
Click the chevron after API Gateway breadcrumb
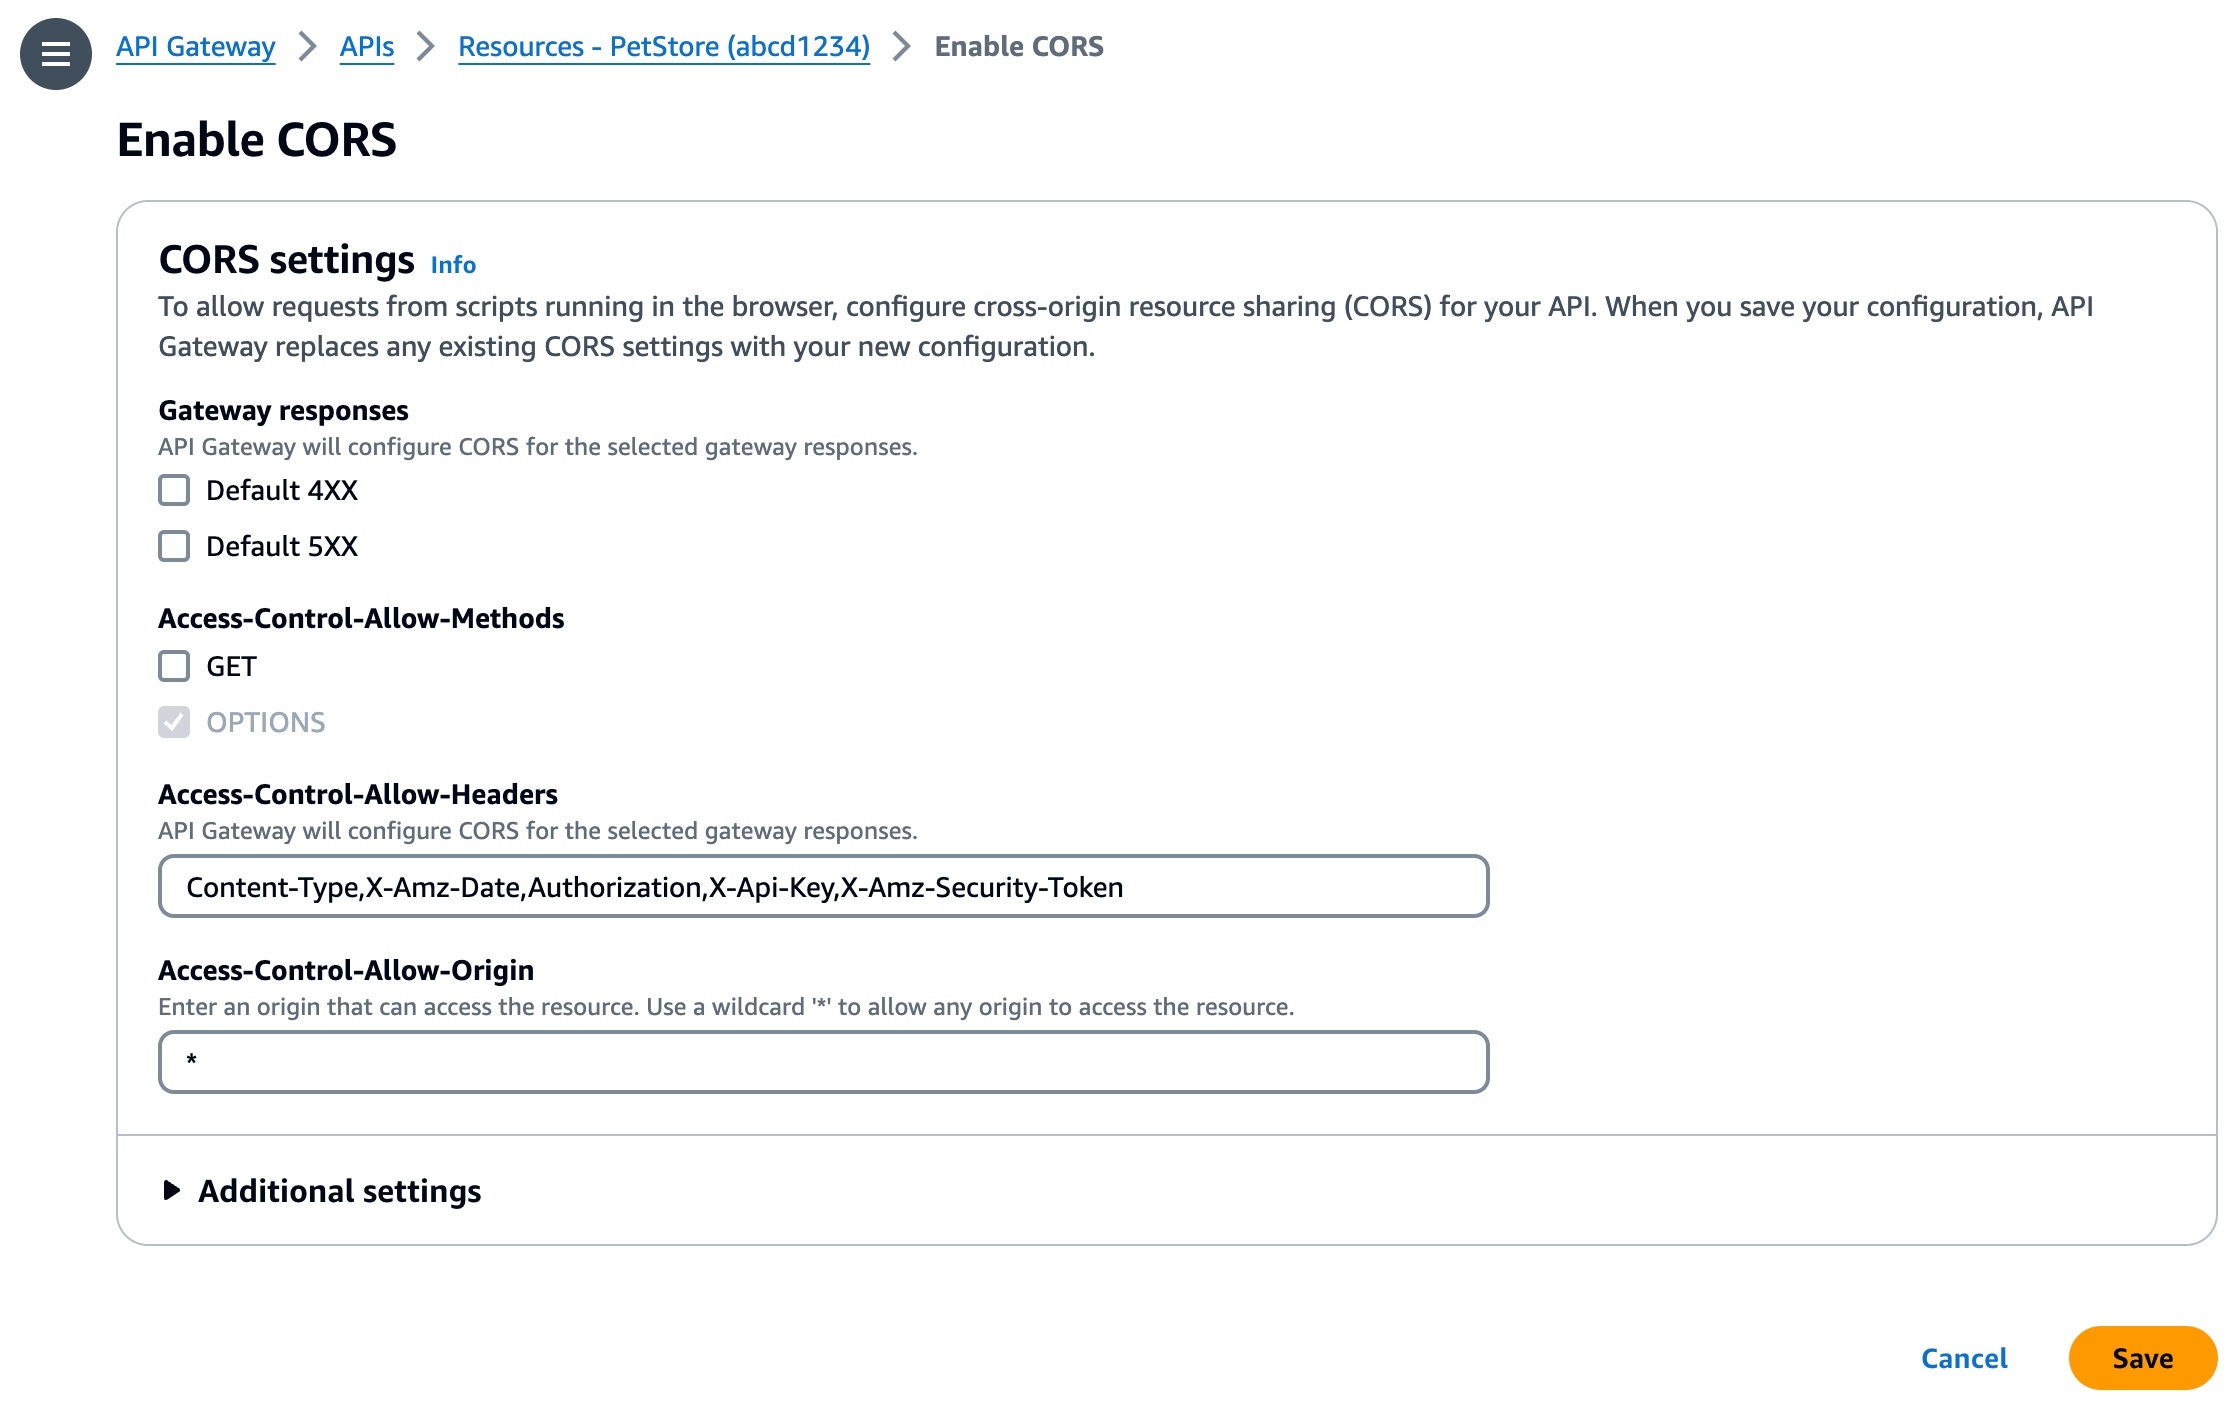tap(309, 46)
